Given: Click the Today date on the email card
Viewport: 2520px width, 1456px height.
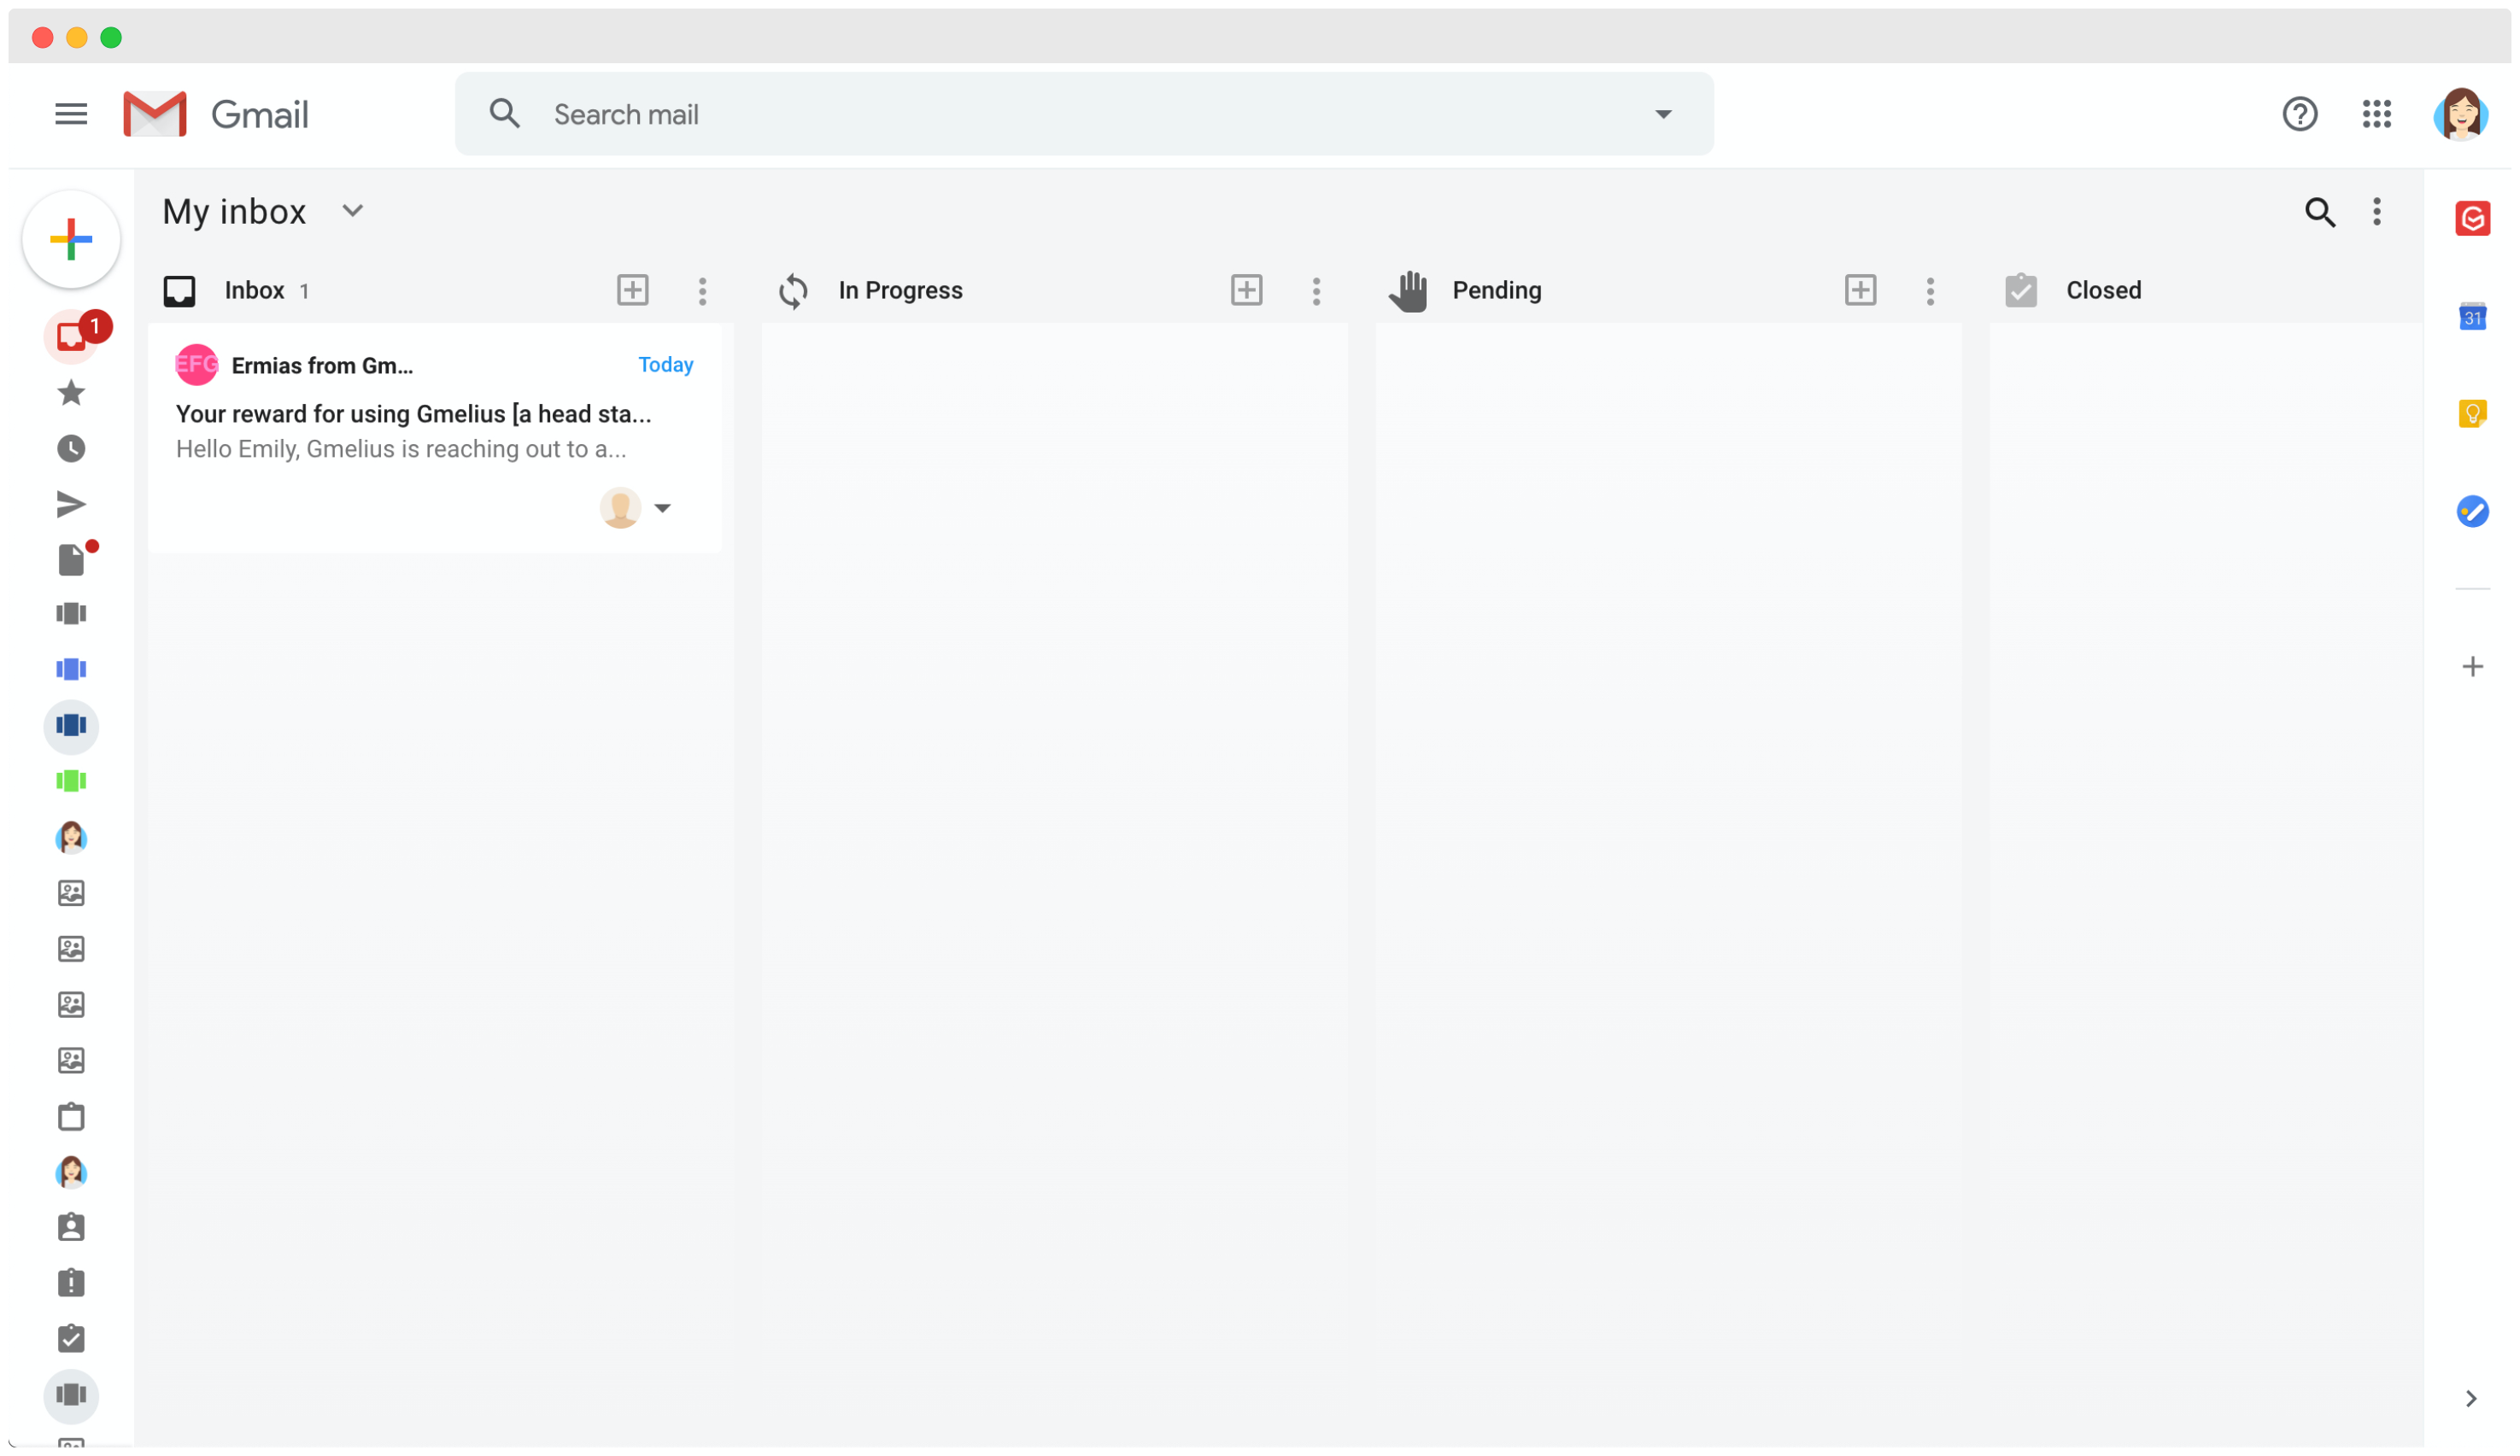Looking at the screenshot, I should click(665, 365).
